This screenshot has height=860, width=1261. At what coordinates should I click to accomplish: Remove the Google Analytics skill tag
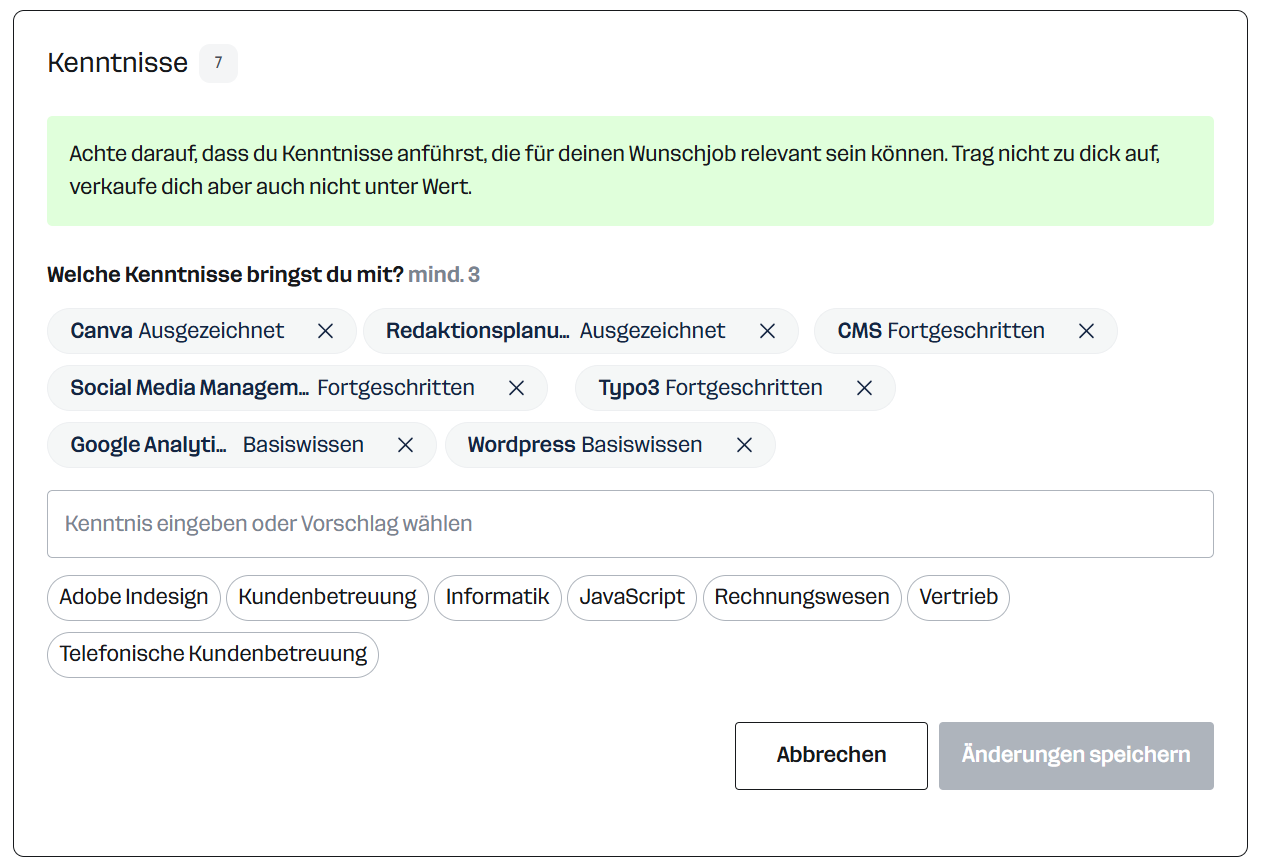click(405, 445)
